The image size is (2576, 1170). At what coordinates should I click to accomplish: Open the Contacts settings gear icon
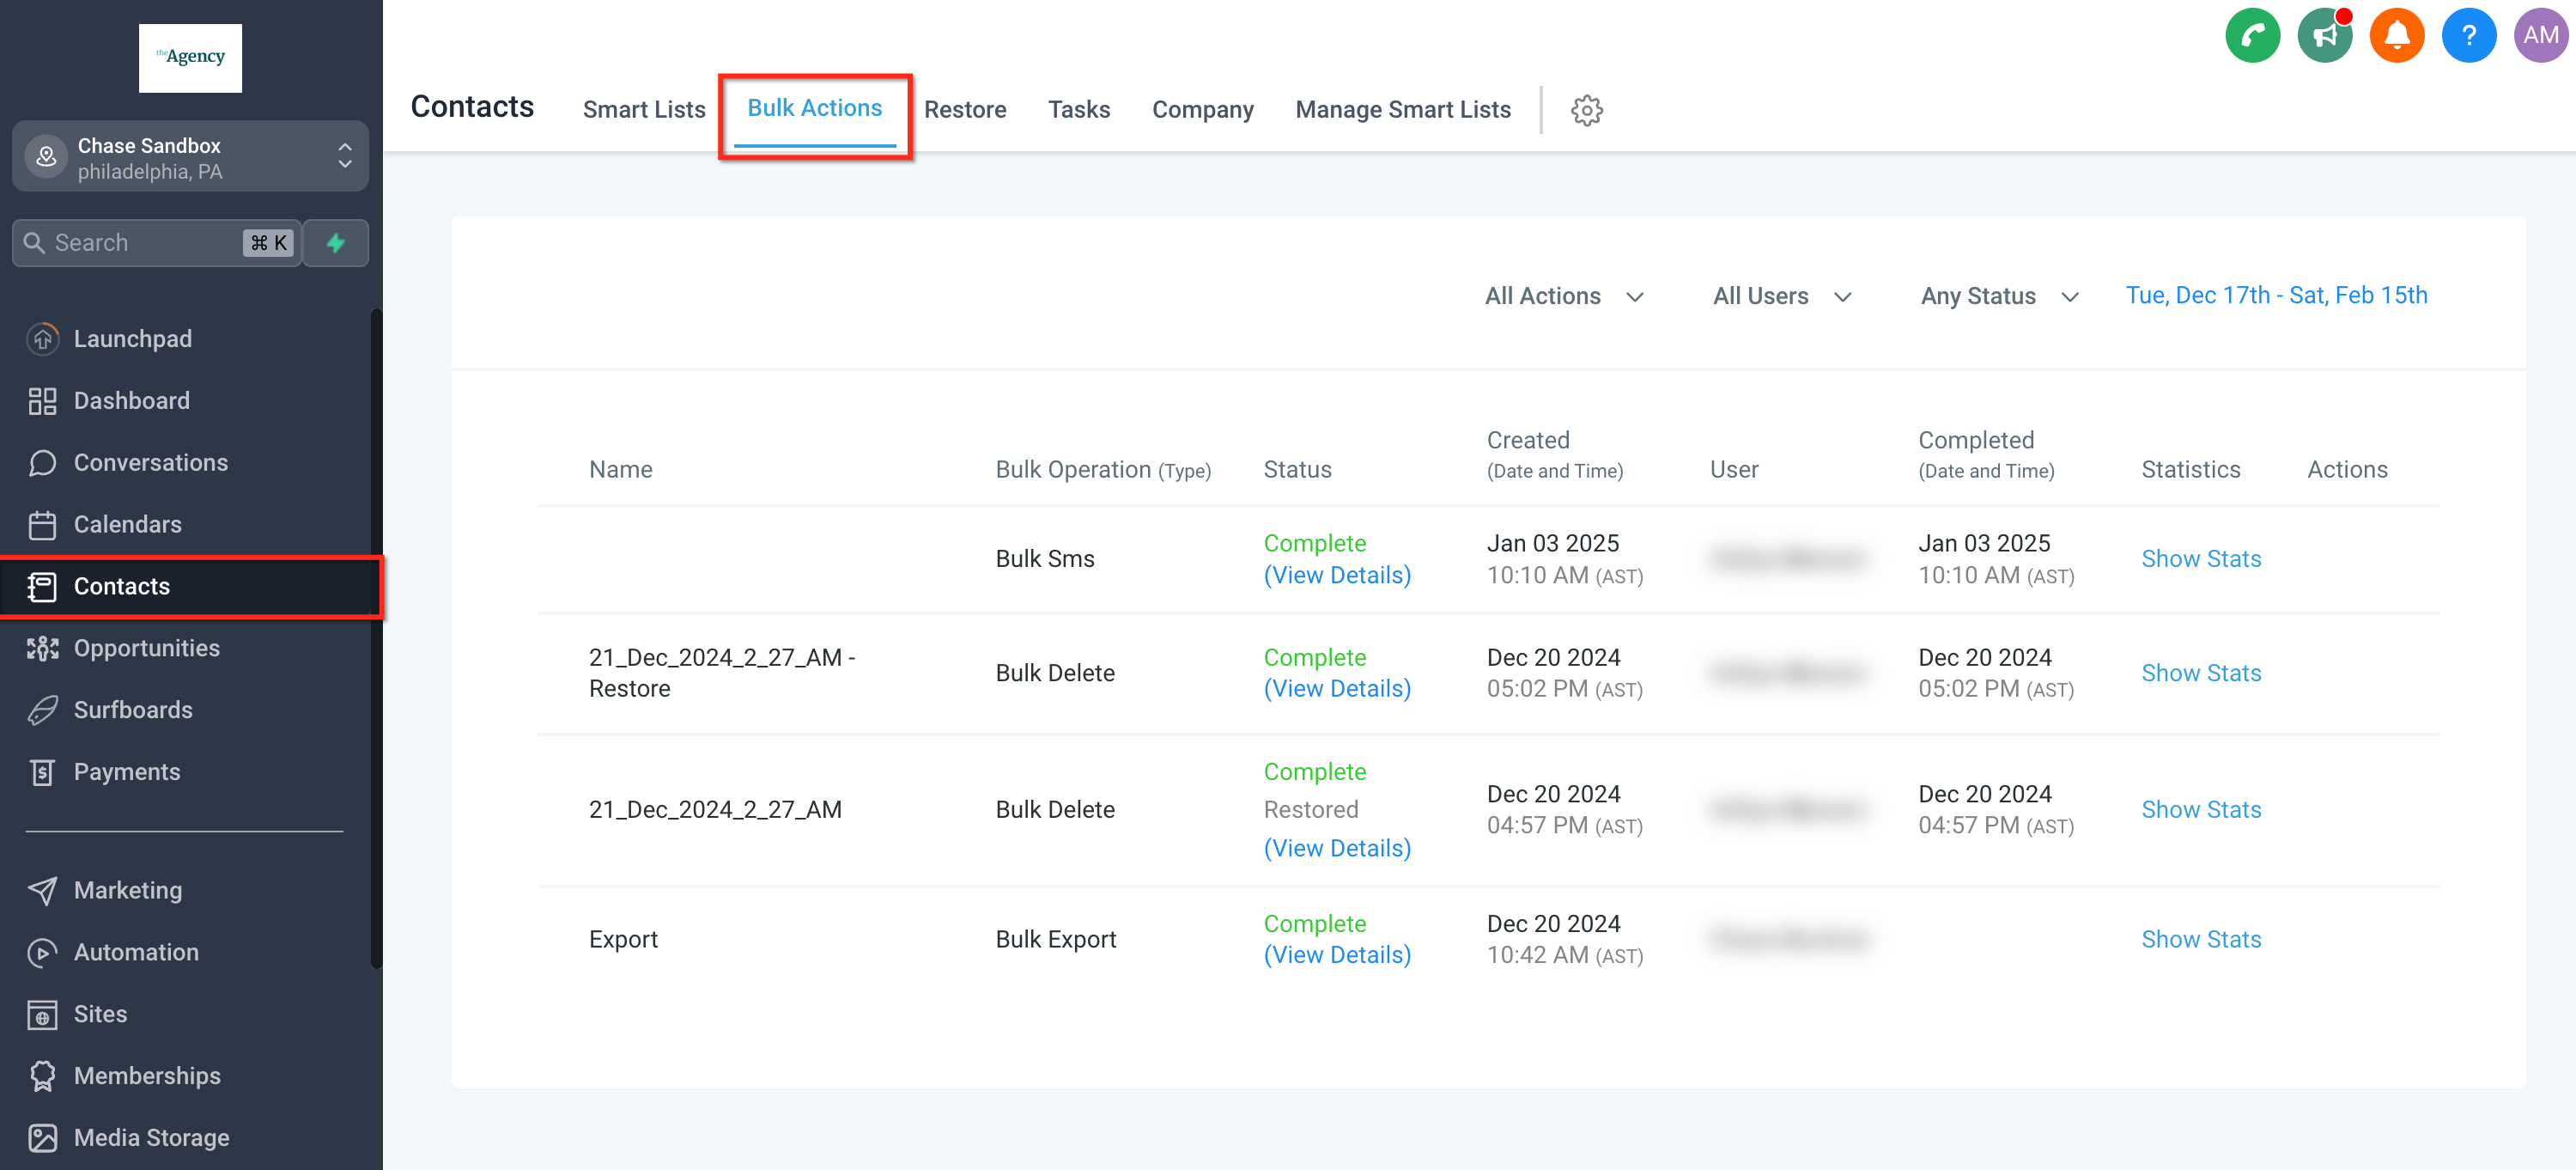pyautogui.click(x=1586, y=110)
